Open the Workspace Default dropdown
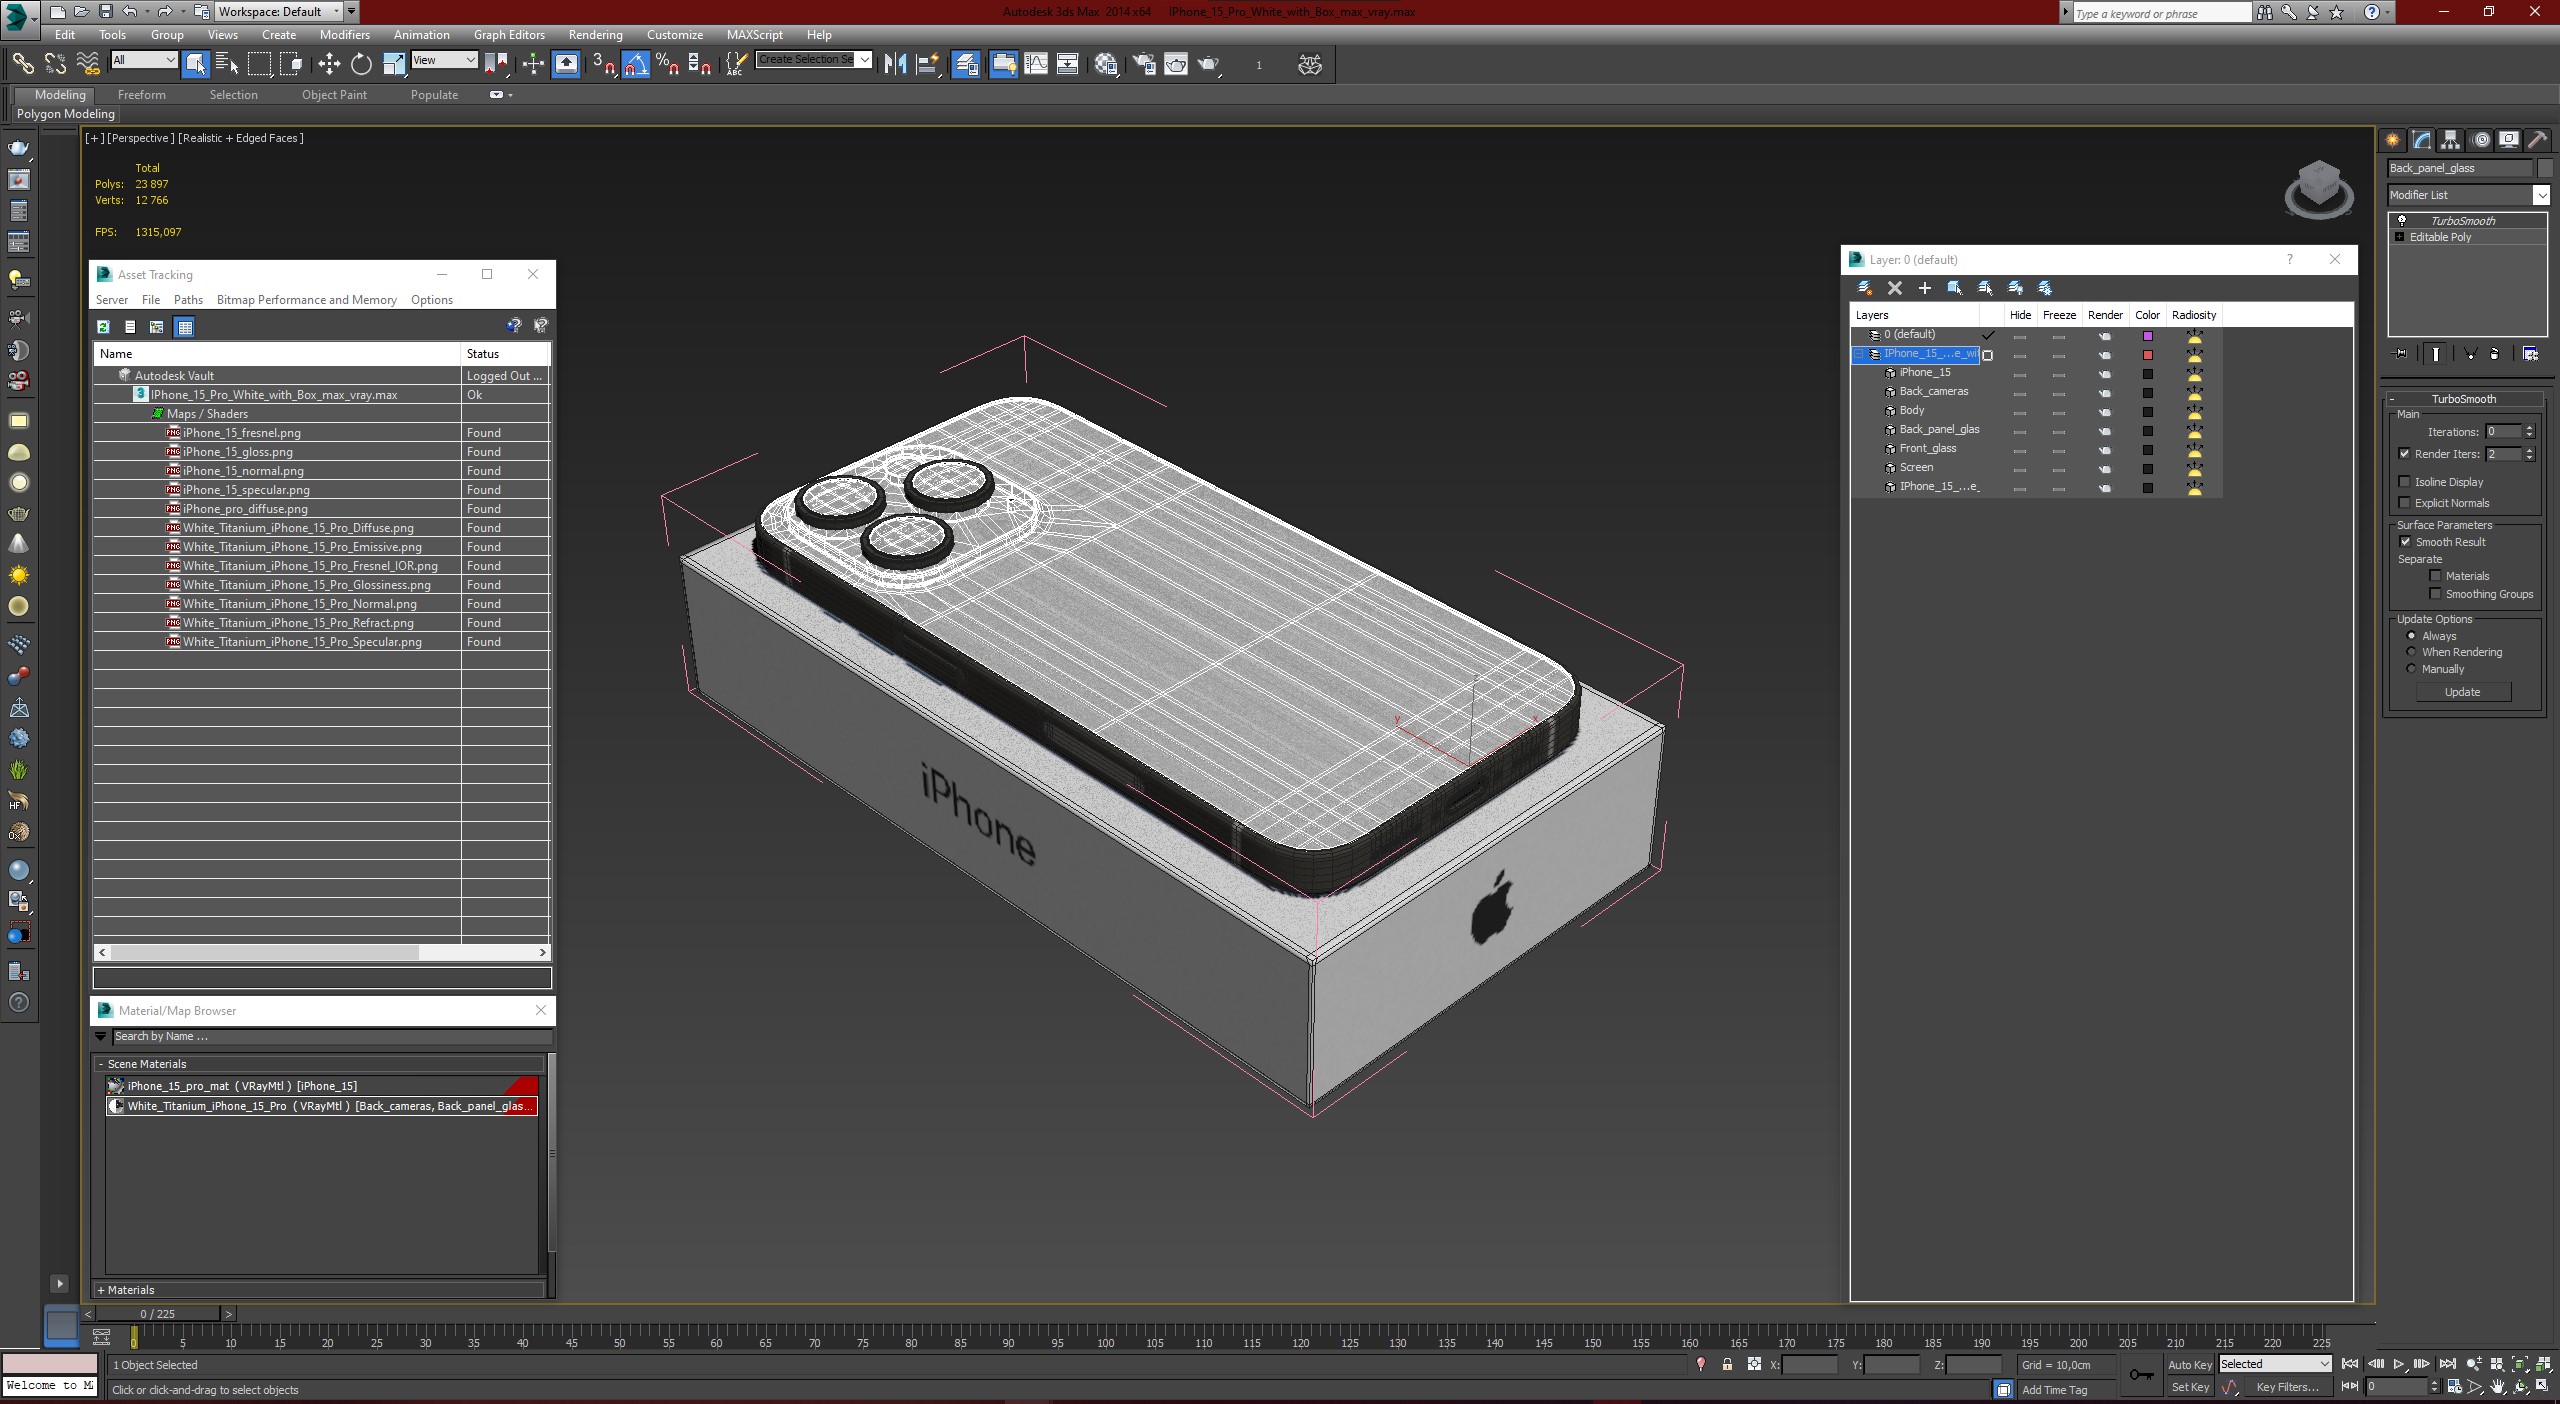Image resolution: width=2560 pixels, height=1404 pixels. 280,12
